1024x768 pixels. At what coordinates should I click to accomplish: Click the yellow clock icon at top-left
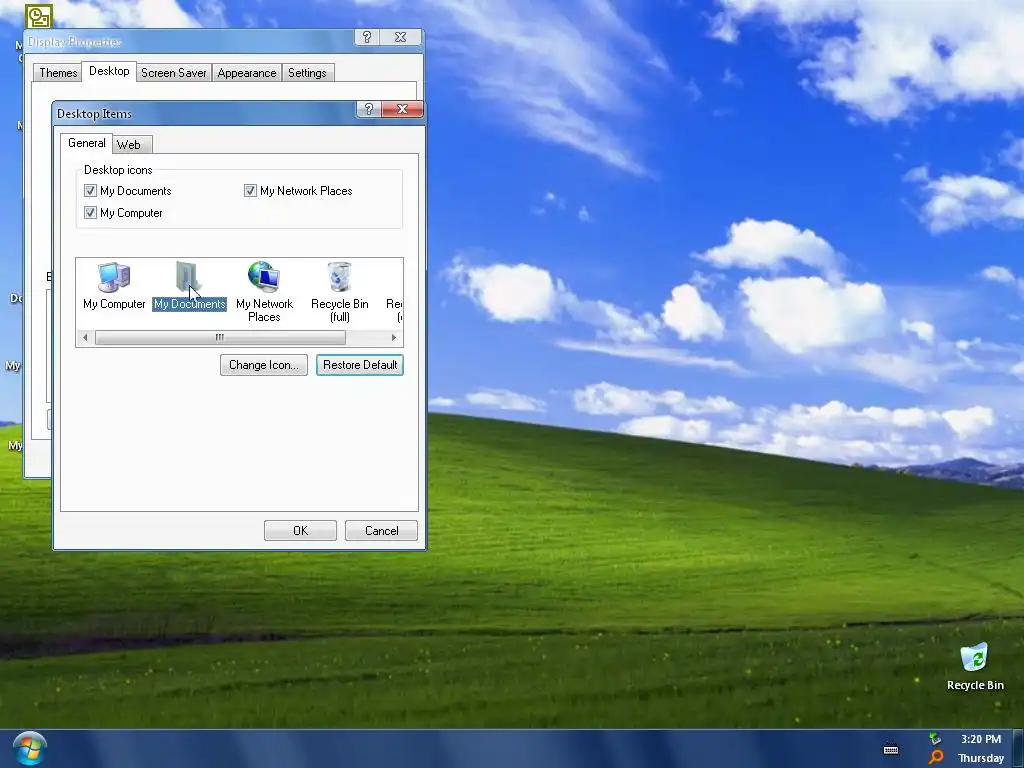pyautogui.click(x=39, y=16)
